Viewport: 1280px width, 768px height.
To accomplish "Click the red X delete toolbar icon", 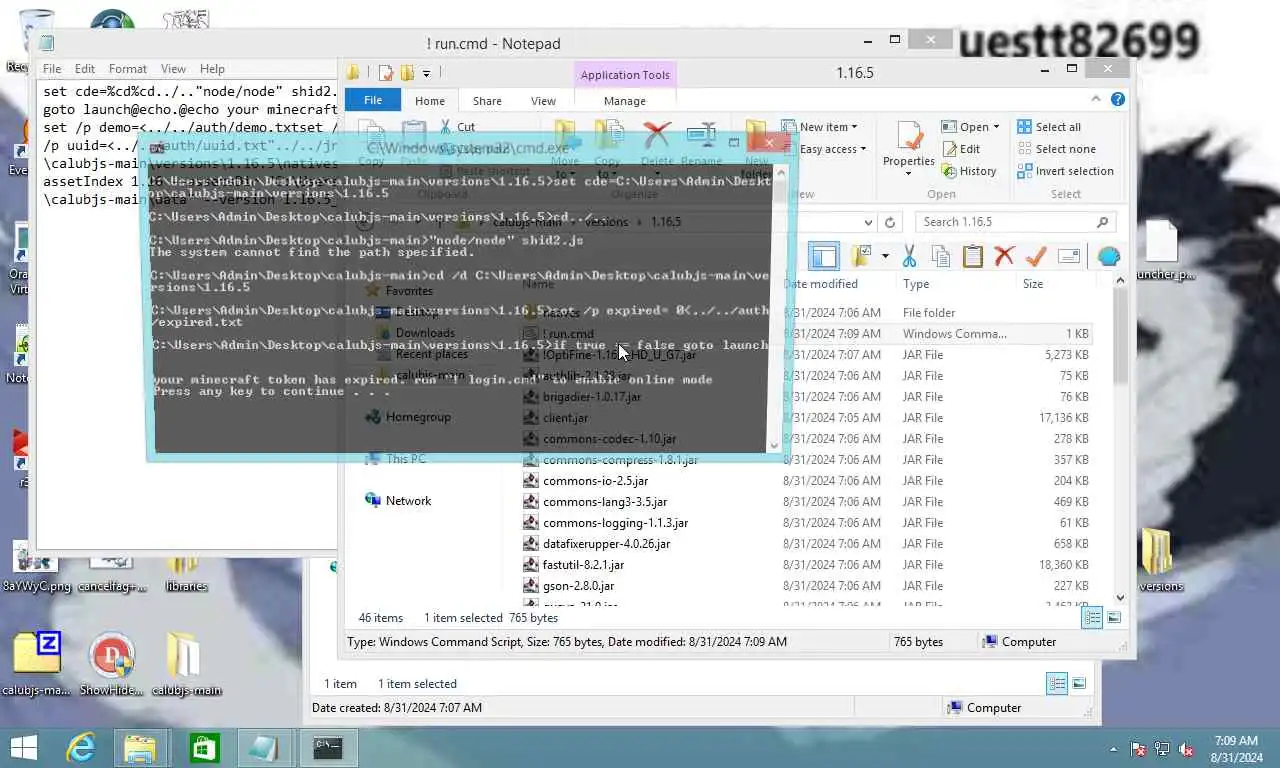I will point(1004,257).
